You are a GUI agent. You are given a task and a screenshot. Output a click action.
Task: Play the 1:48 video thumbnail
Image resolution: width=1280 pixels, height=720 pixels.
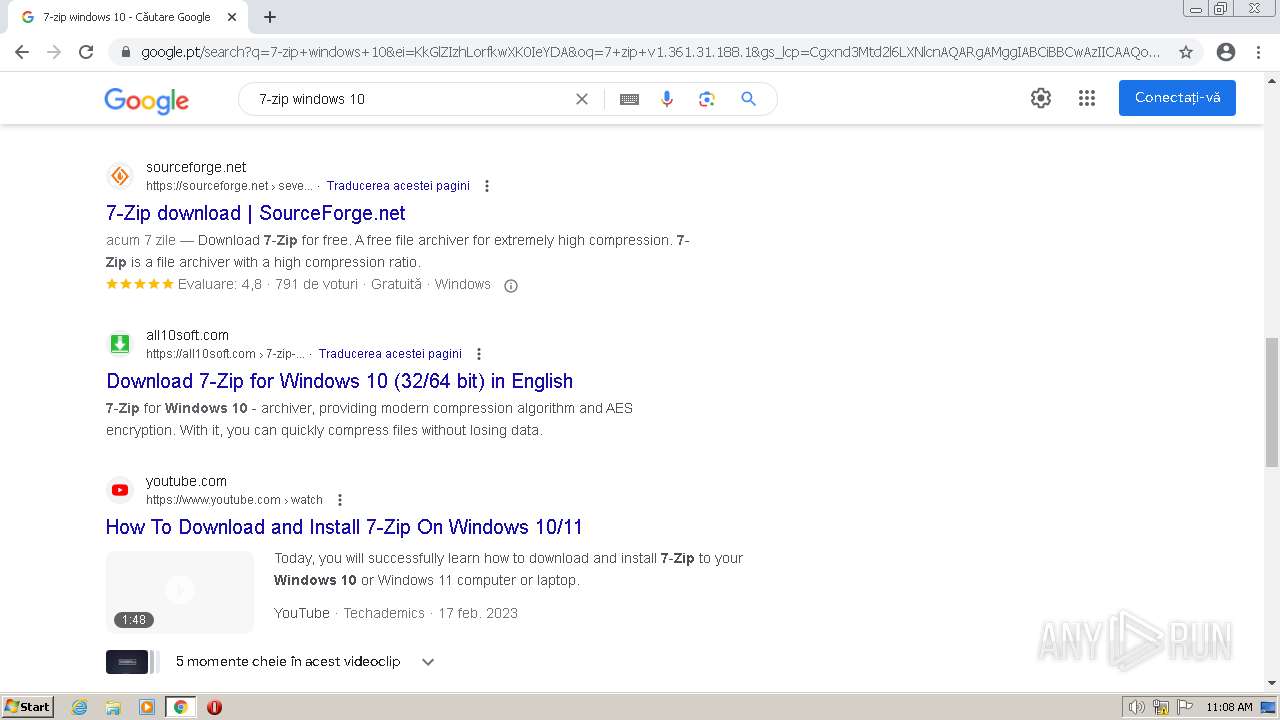coord(180,592)
